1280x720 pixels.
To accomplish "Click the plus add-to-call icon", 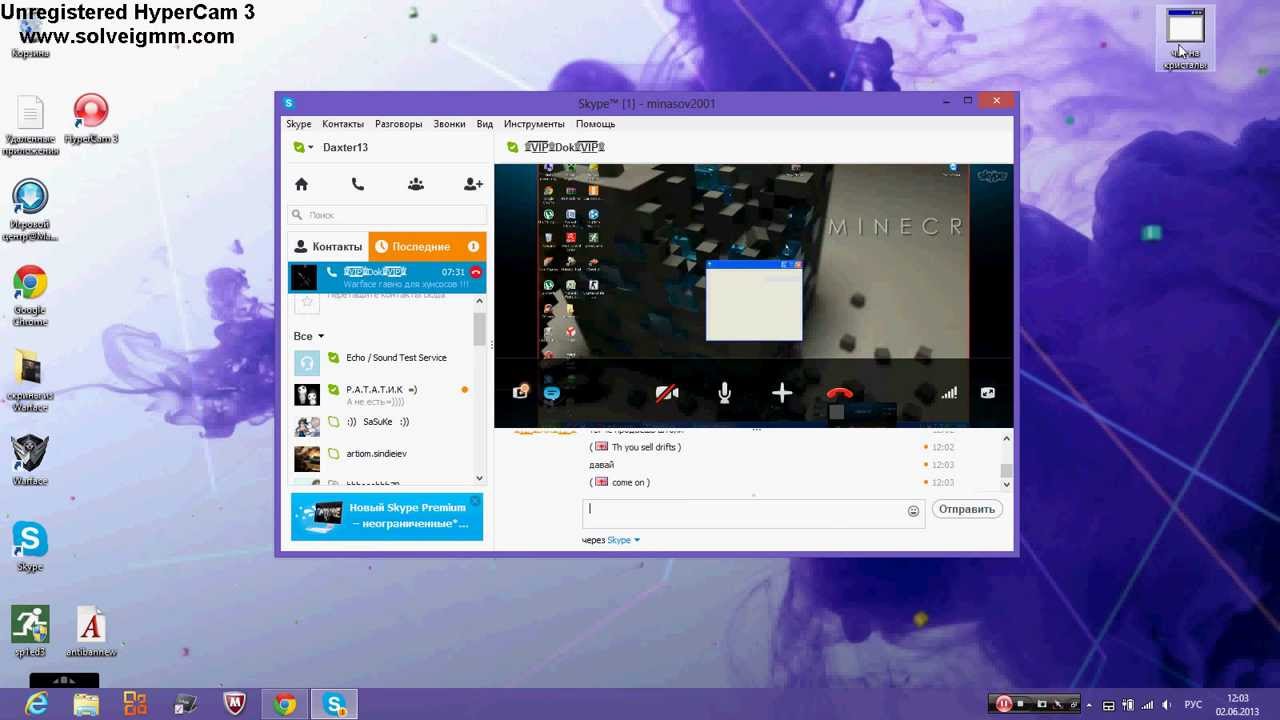I will click(x=782, y=393).
